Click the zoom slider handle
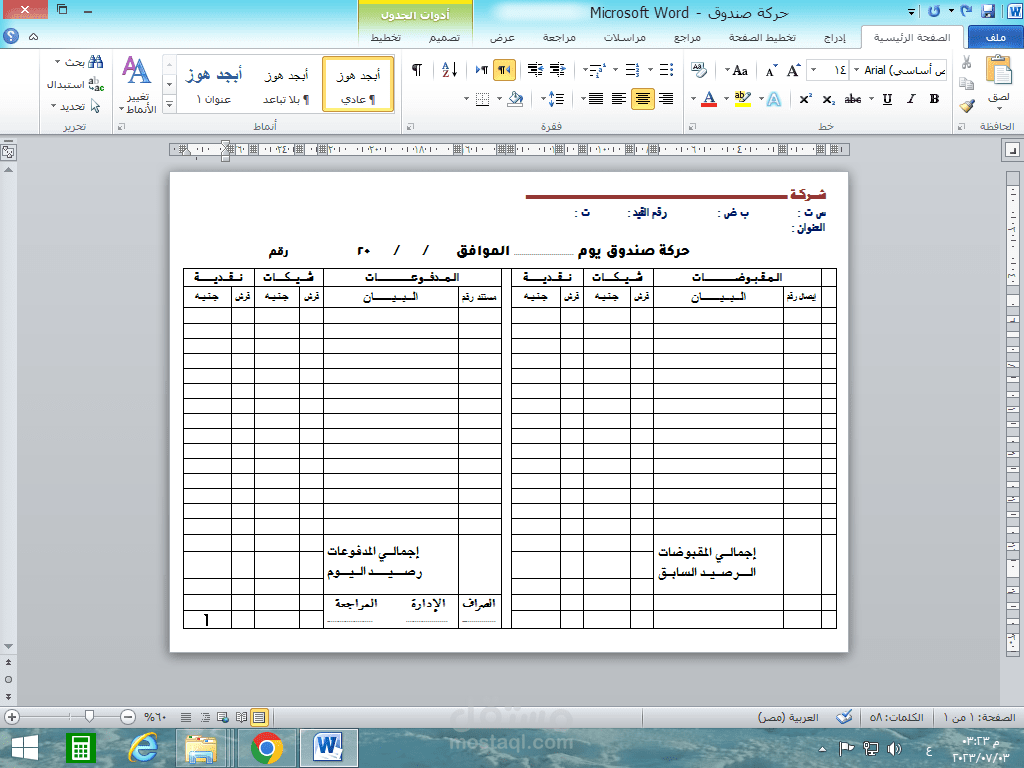 [89, 717]
